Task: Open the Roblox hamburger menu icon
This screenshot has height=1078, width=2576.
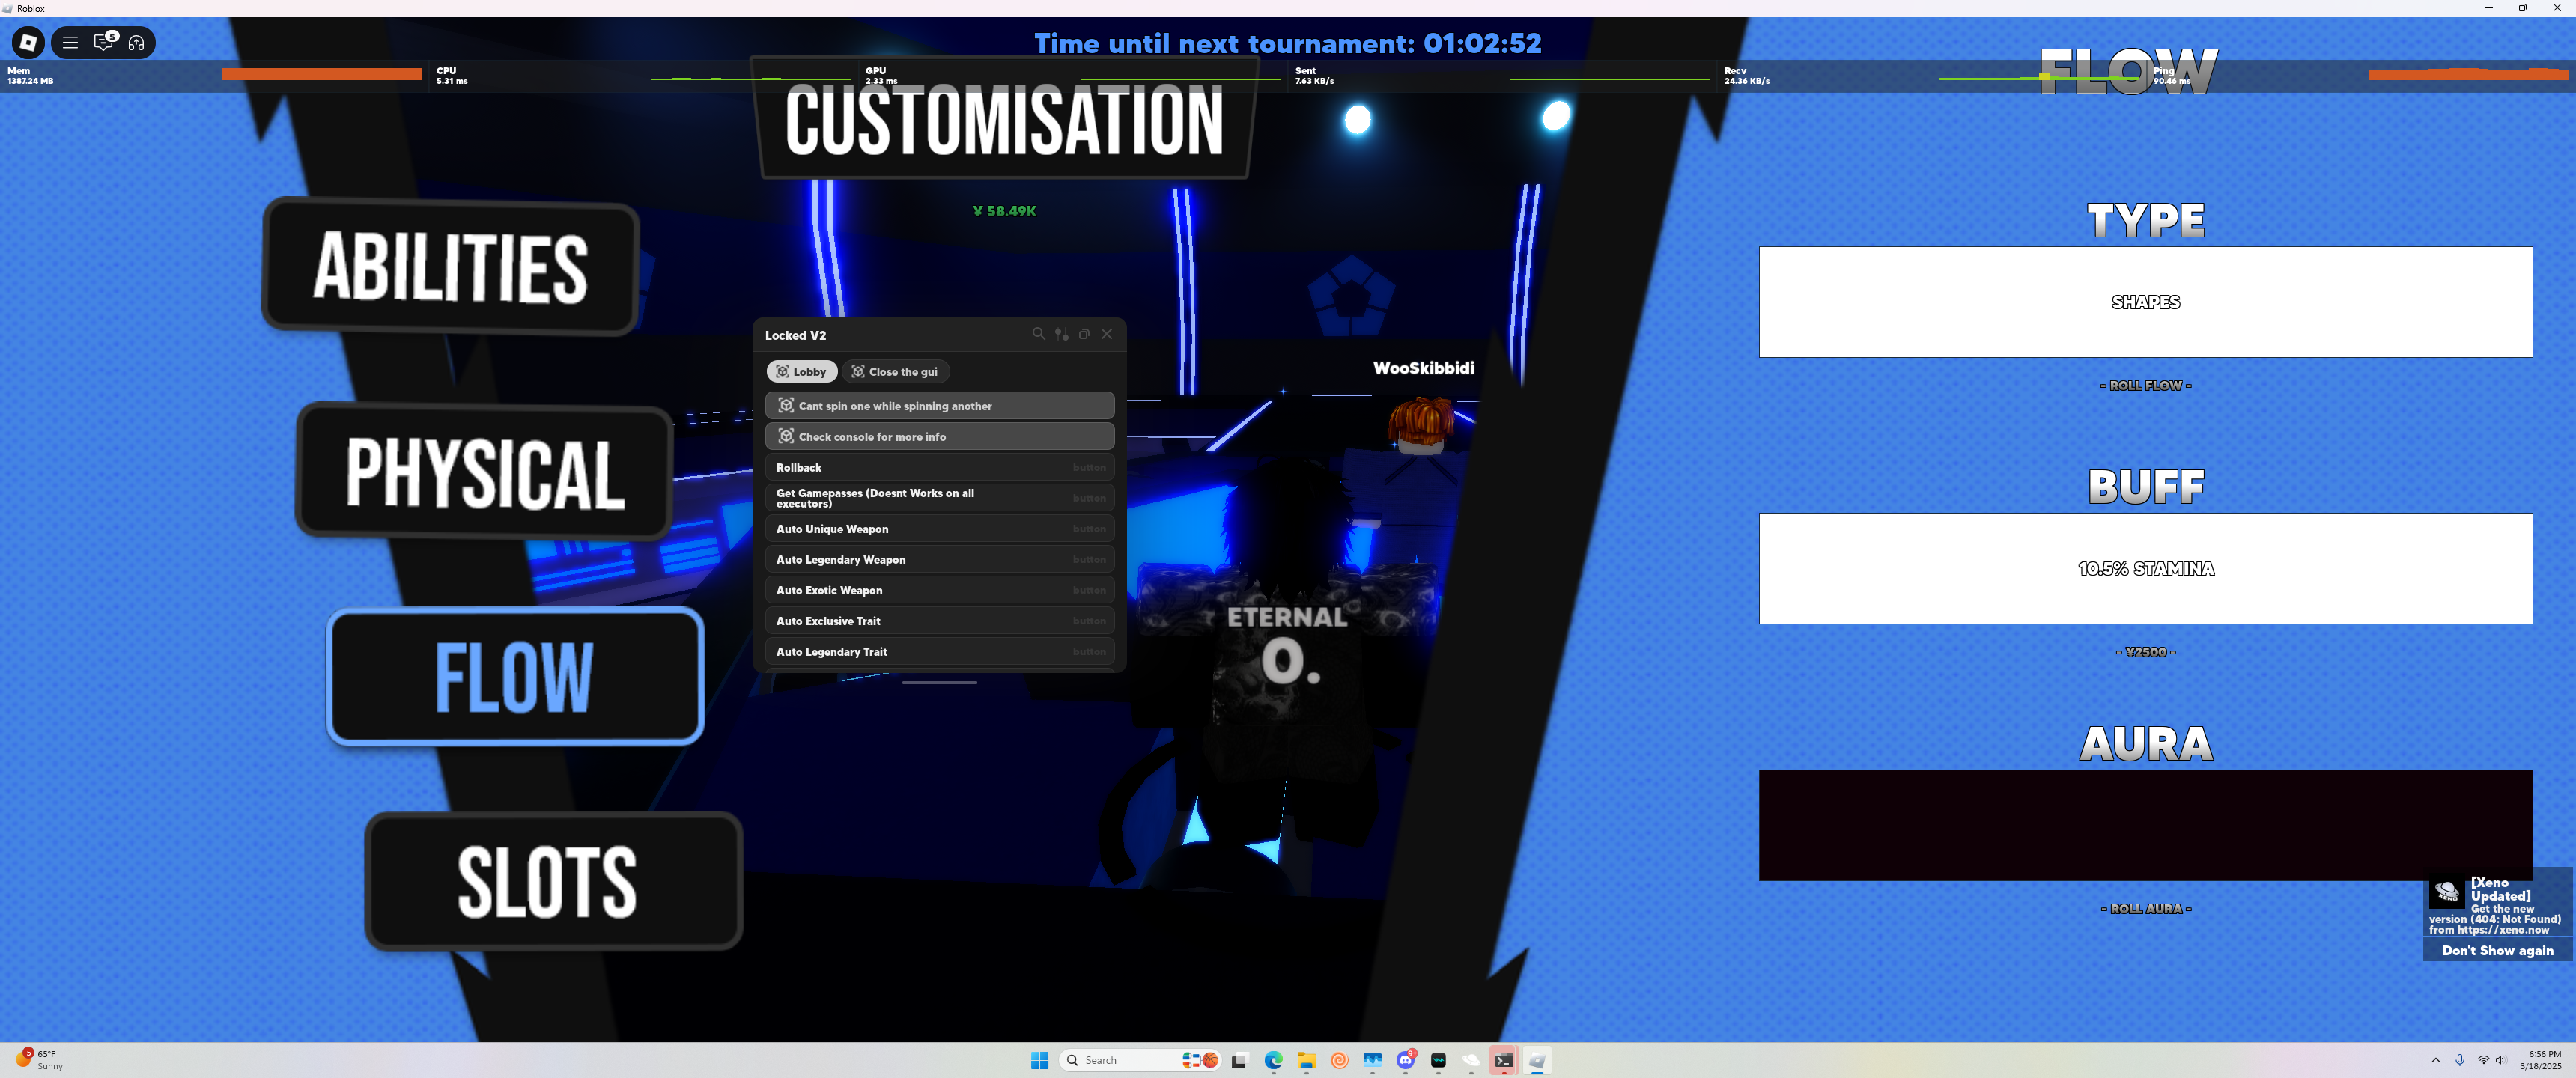Action: click(70, 42)
